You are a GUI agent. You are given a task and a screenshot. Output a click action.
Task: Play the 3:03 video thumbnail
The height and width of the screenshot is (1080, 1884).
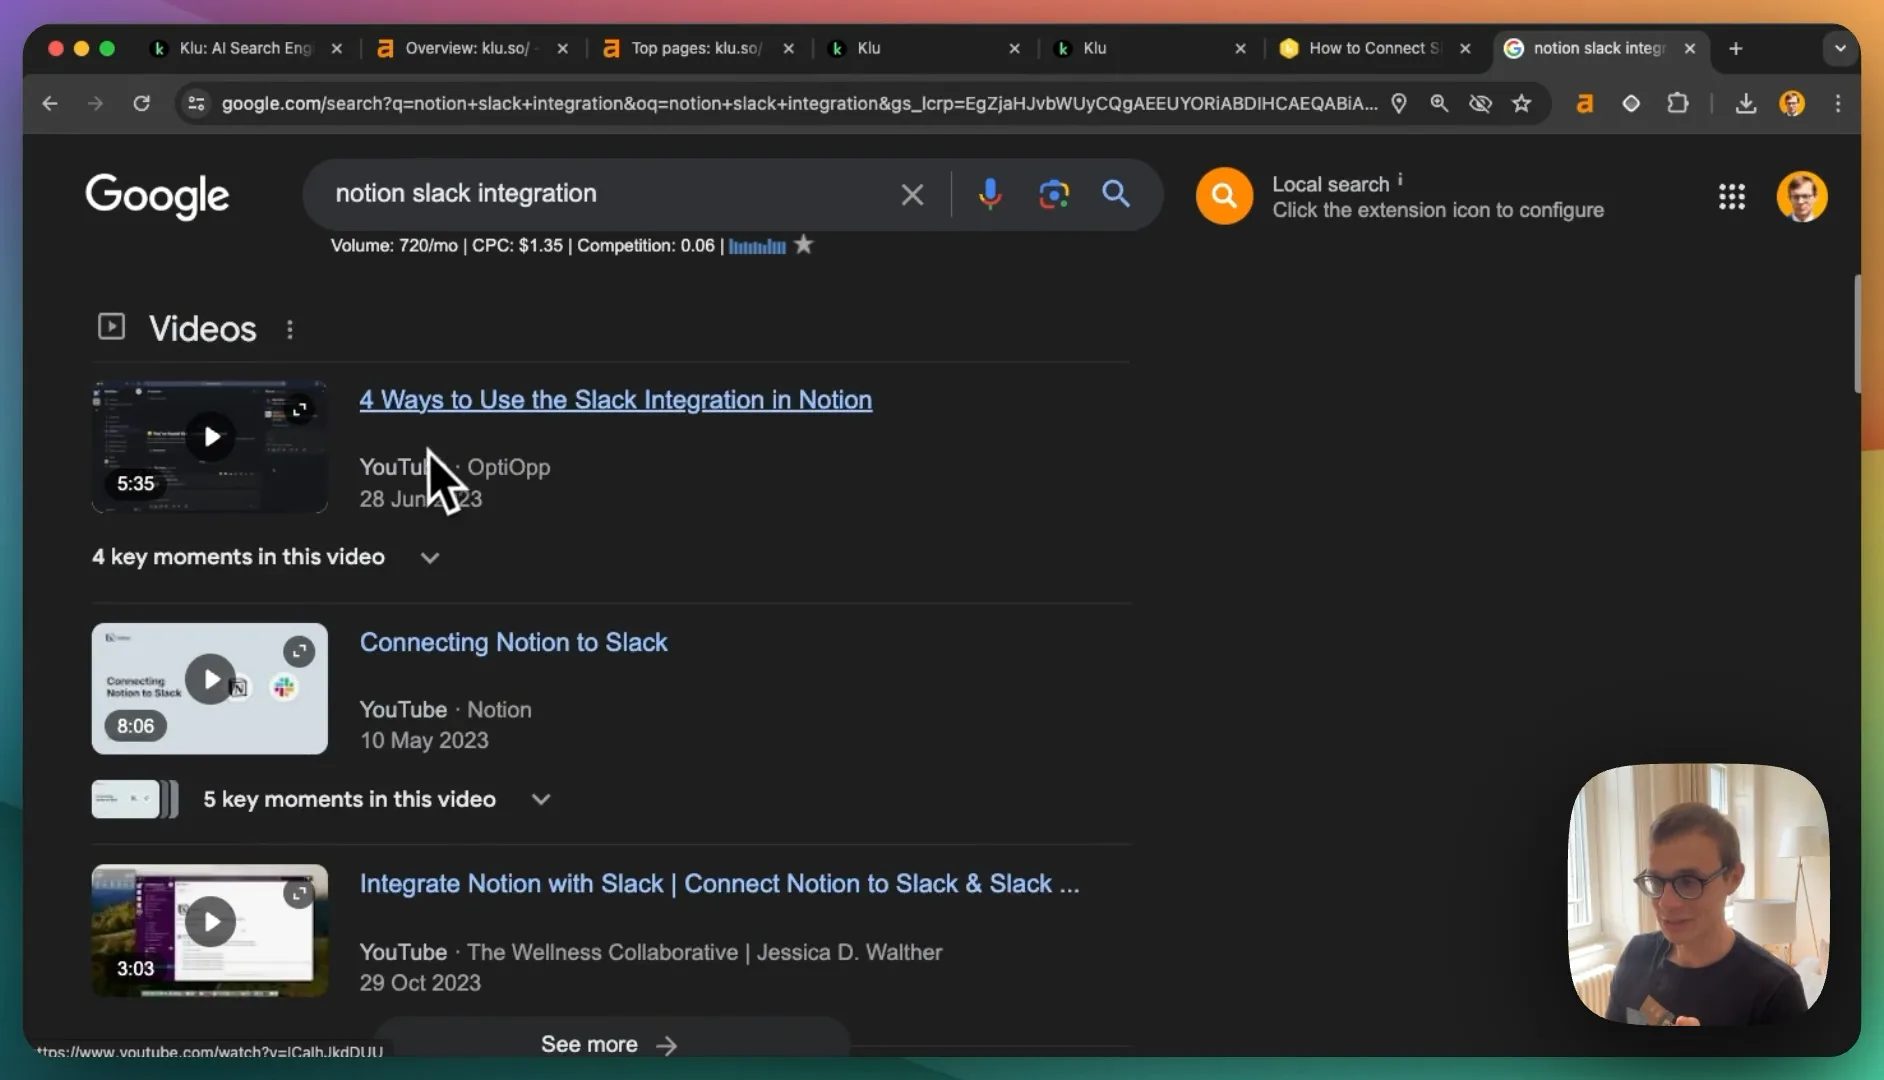point(209,931)
